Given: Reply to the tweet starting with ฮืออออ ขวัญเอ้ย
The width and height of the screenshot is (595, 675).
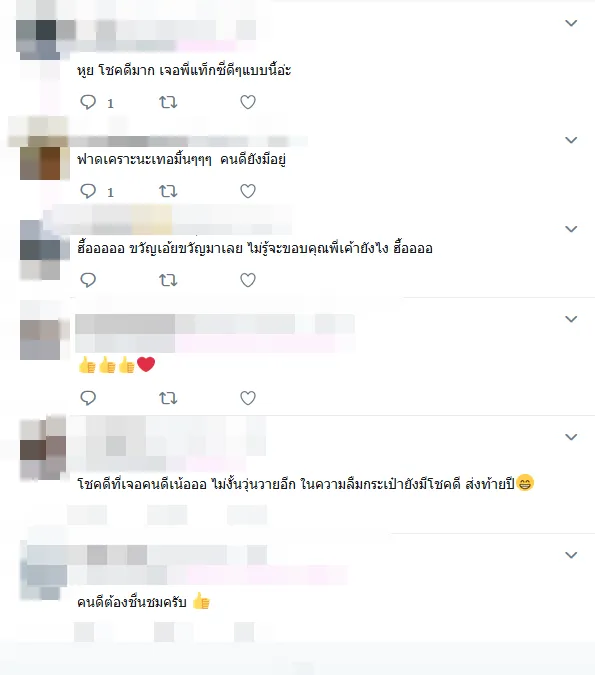Looking at the screenshot, I should click(88, 280).
